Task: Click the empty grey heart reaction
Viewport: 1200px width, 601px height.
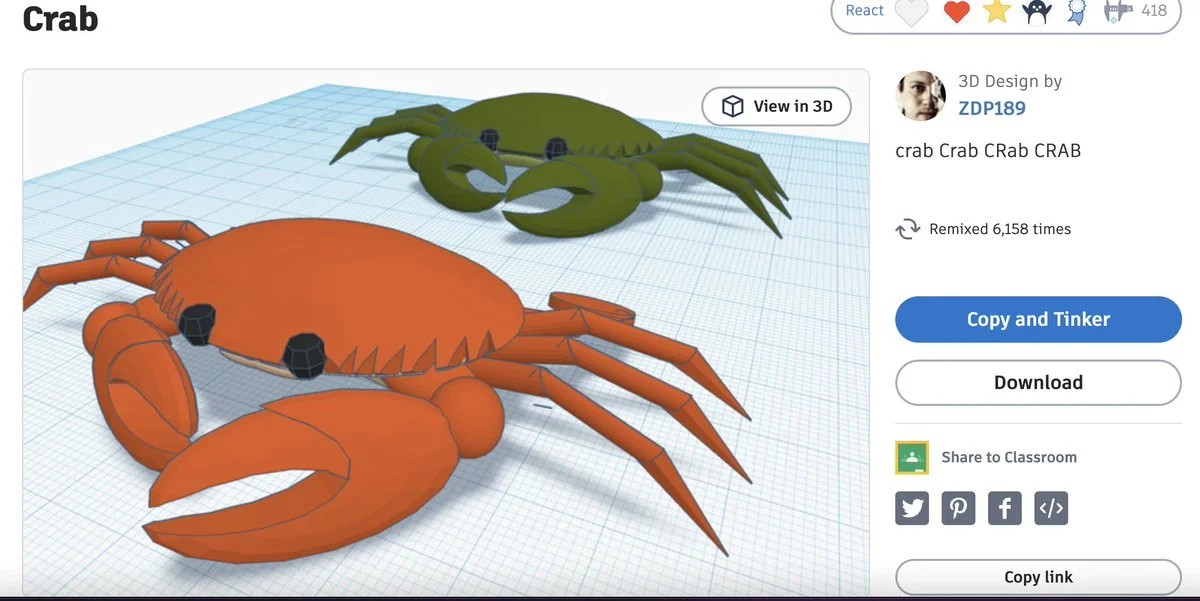Action: pyautogui.click(x=912, y=11)
